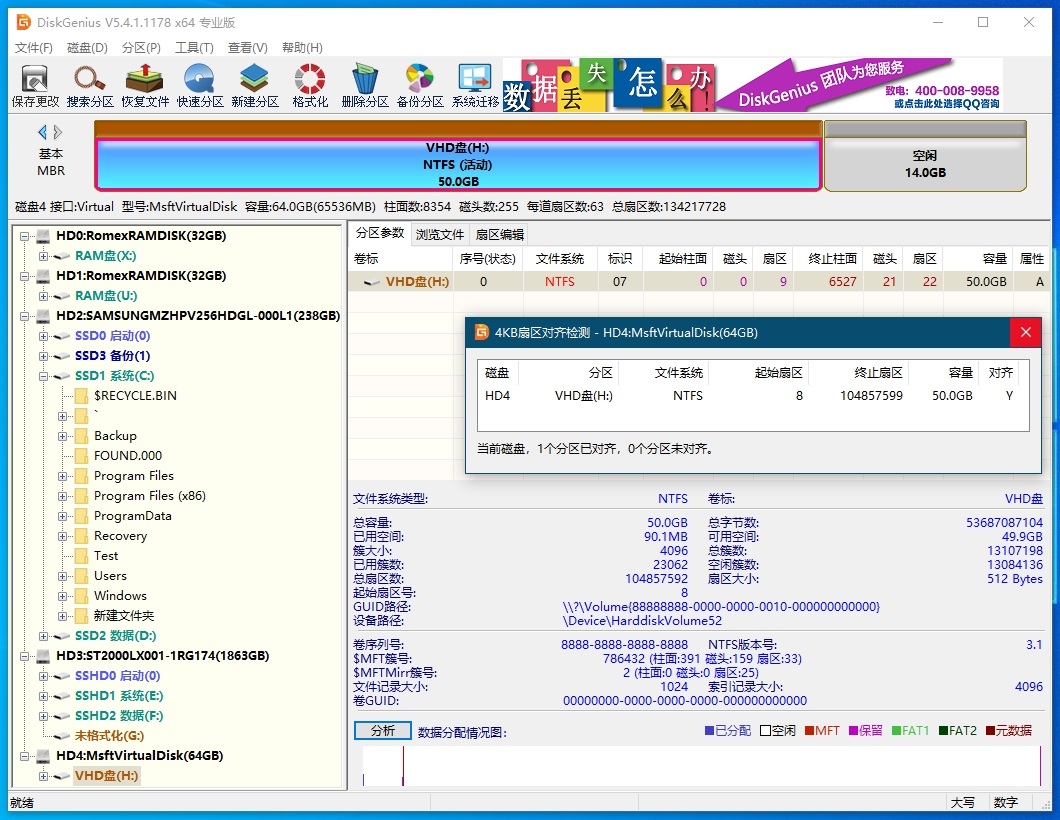Click the 删除分区 delete partition icon
This screenshot has width=1060, height=820.
pos(365,86)
